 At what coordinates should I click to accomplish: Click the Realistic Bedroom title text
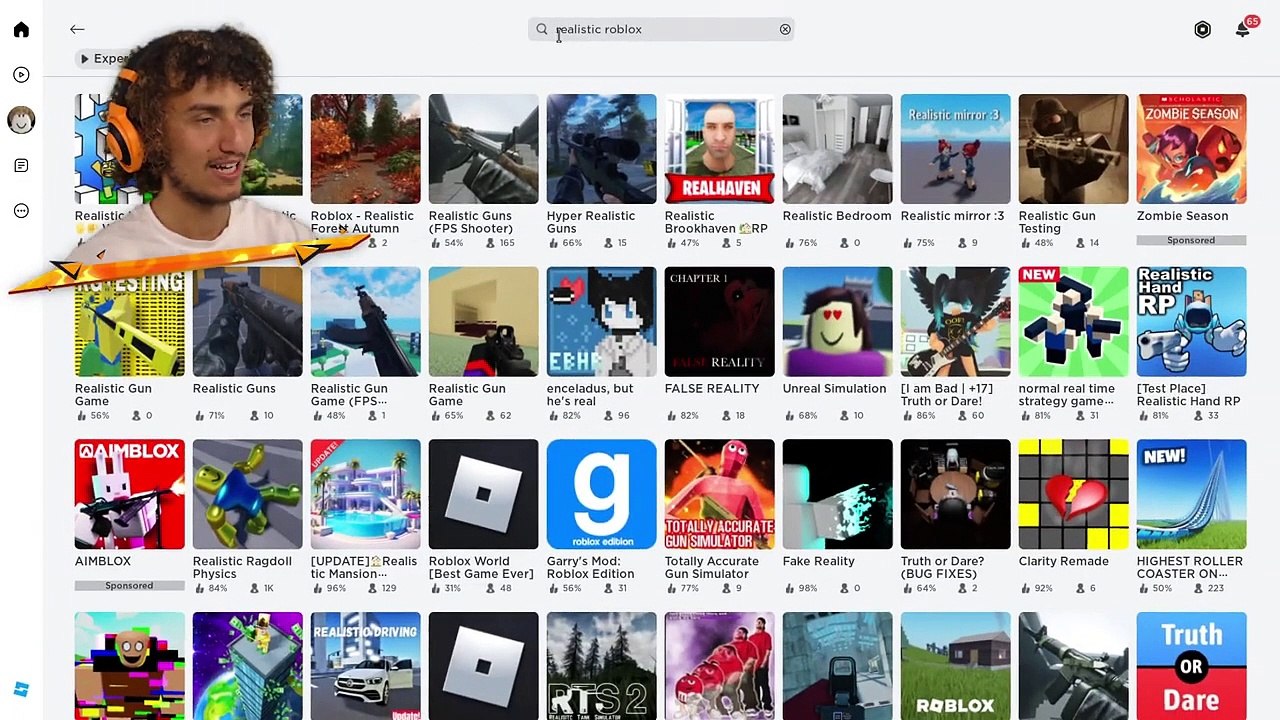click(837, 216)
